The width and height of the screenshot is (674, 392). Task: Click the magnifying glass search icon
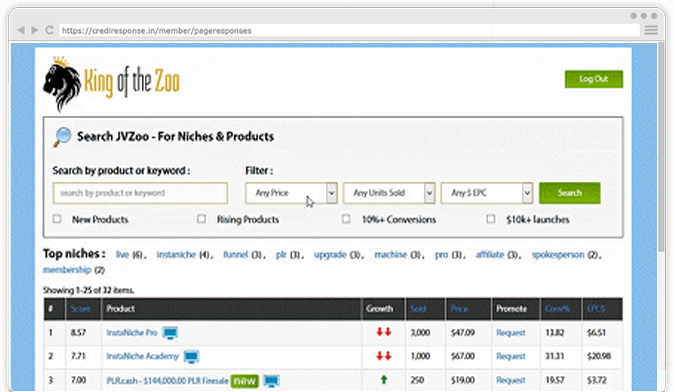click(x=62, y=137)
